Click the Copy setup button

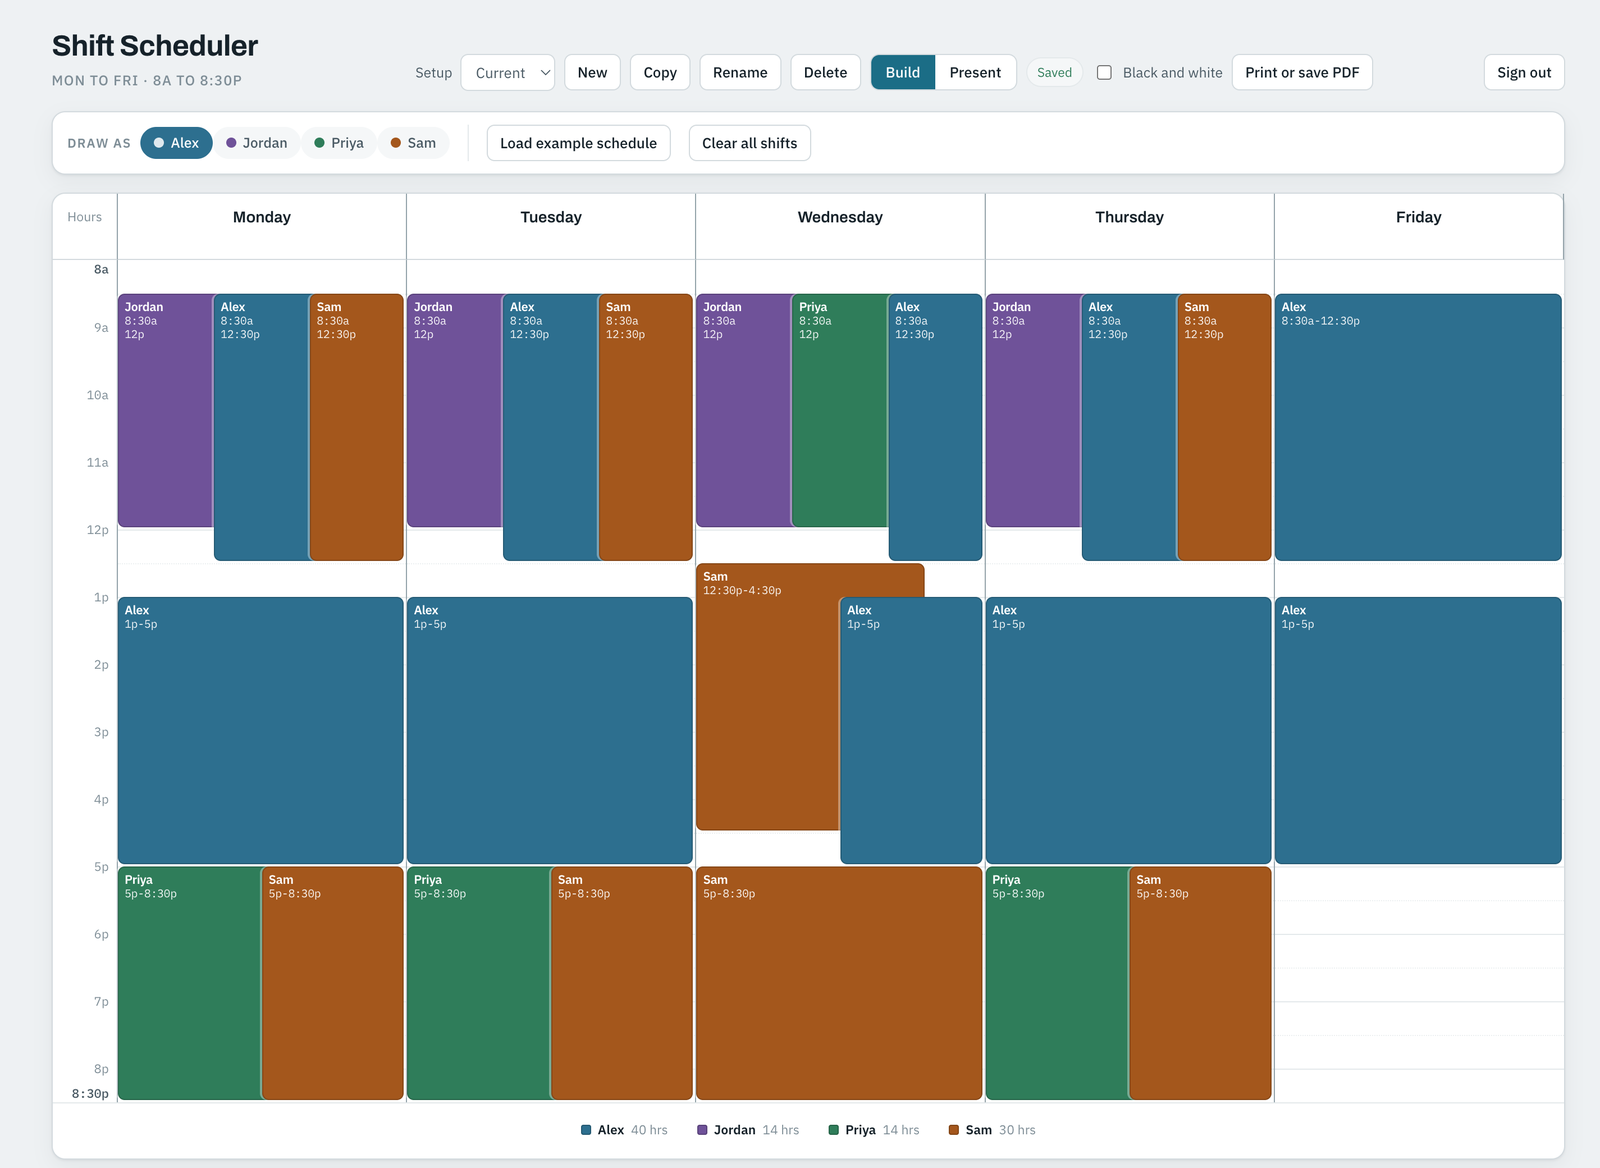(660, 72)
